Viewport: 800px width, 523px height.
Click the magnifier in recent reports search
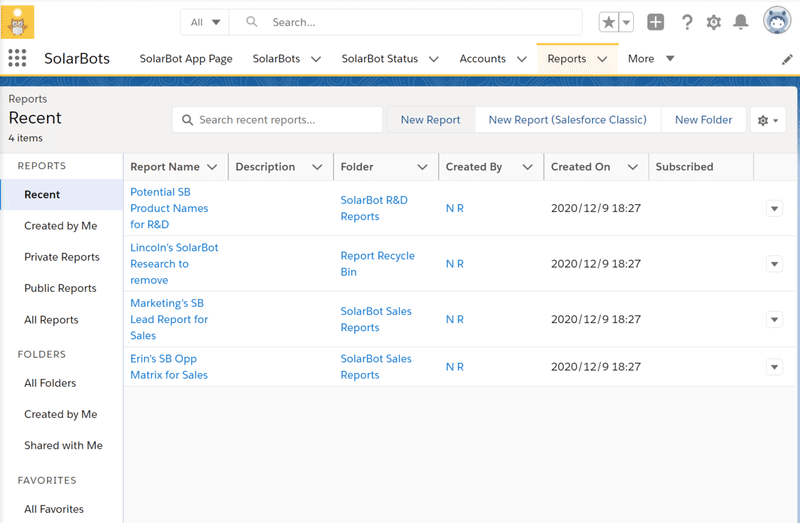tap(187, 120)
